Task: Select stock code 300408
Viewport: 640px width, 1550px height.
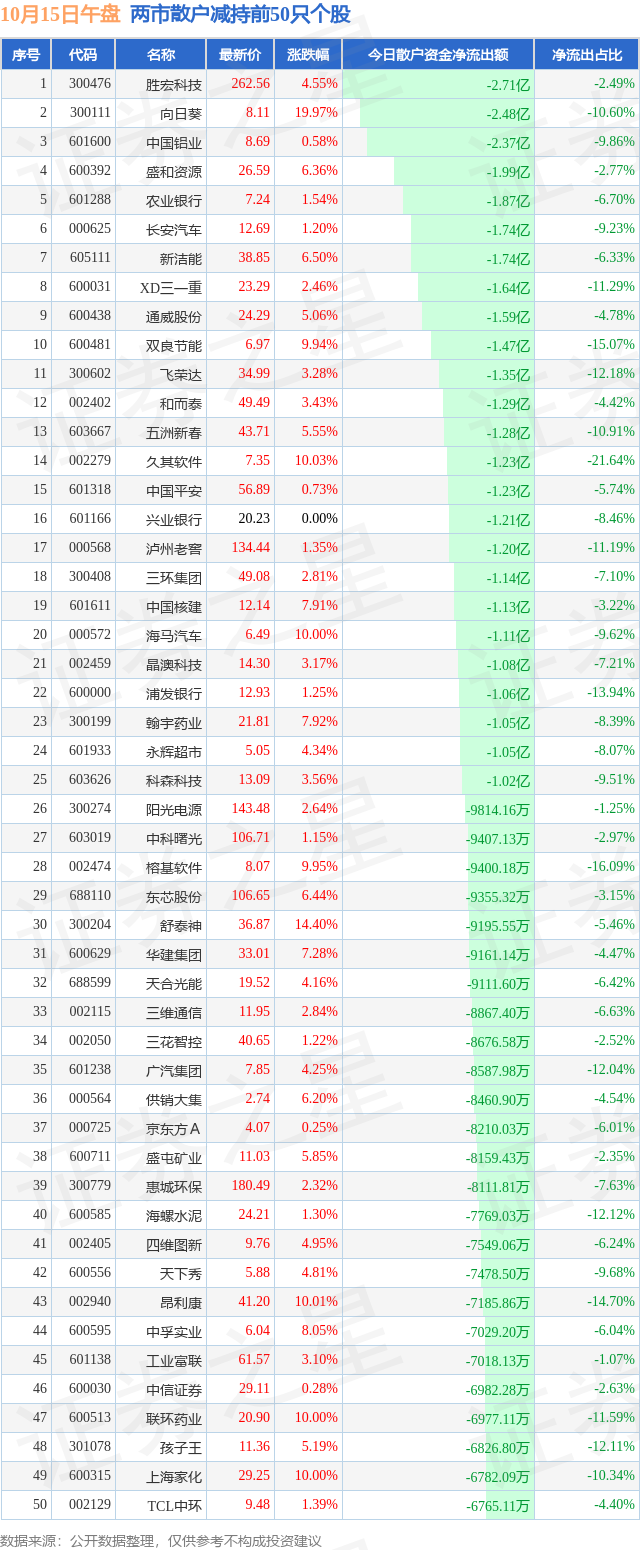Action: (x=90, y=577)
